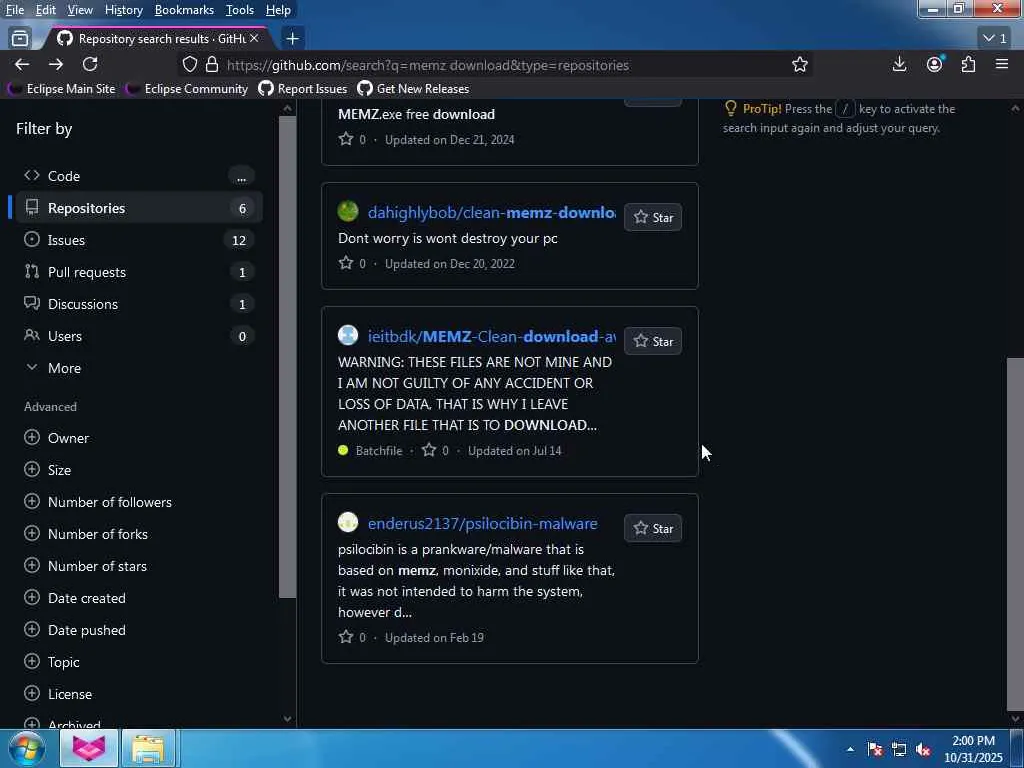The height and width of the screenshot is (768, 1024).
Task: Filter results by Code
Action: [x=138, y=176]
